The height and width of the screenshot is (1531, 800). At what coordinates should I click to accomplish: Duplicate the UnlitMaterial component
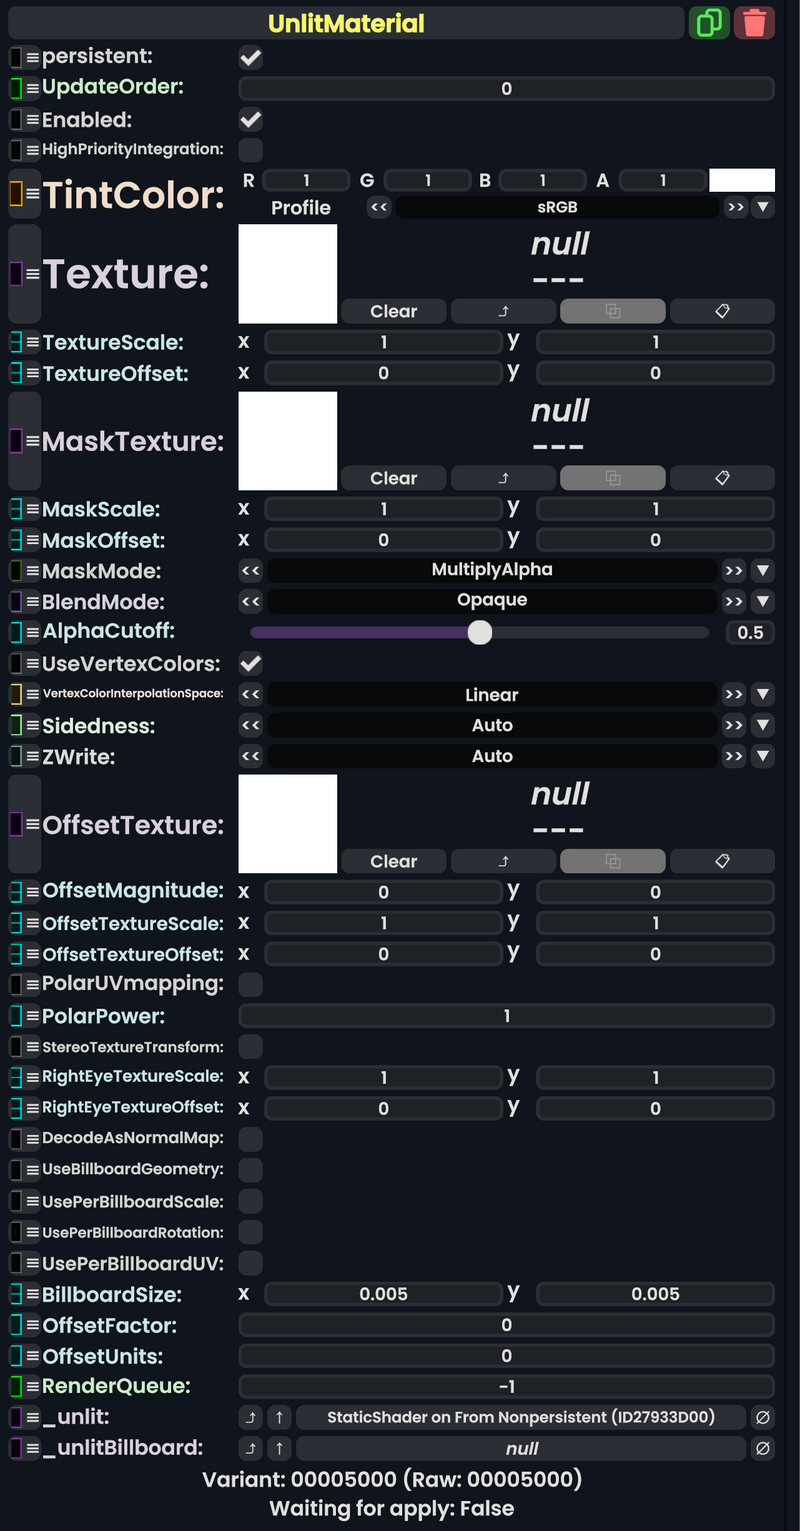(x=710, y=22)
